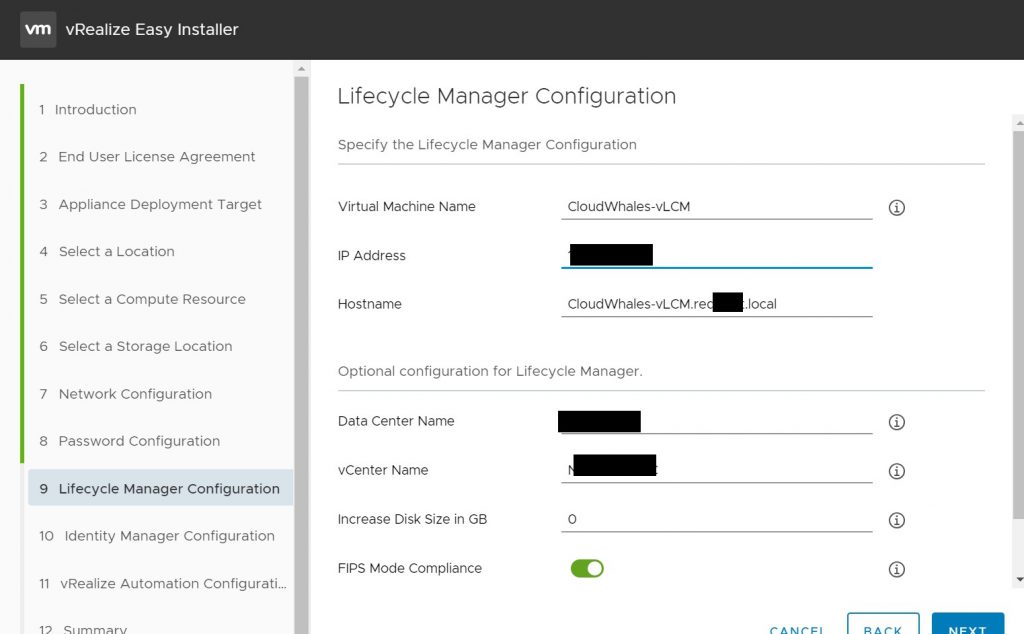Screen dimensions: 1024x634
Task: Click the sidebar vertical scrollbar track
Action: pyautogui.click(x=301, y=356)
